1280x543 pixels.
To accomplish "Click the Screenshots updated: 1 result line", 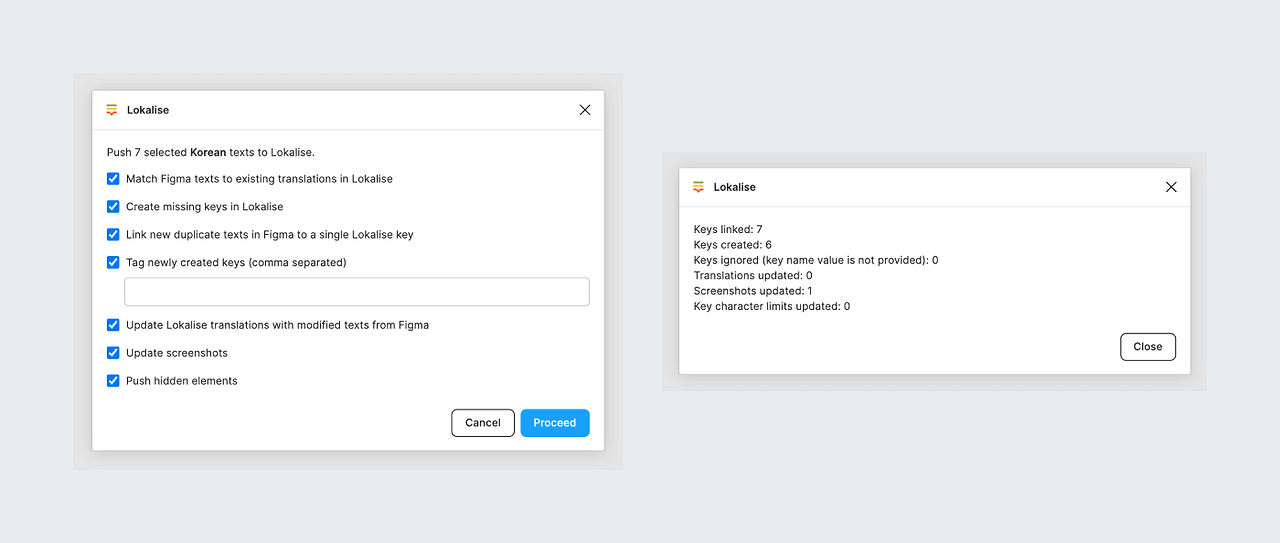I will (753, 291).
